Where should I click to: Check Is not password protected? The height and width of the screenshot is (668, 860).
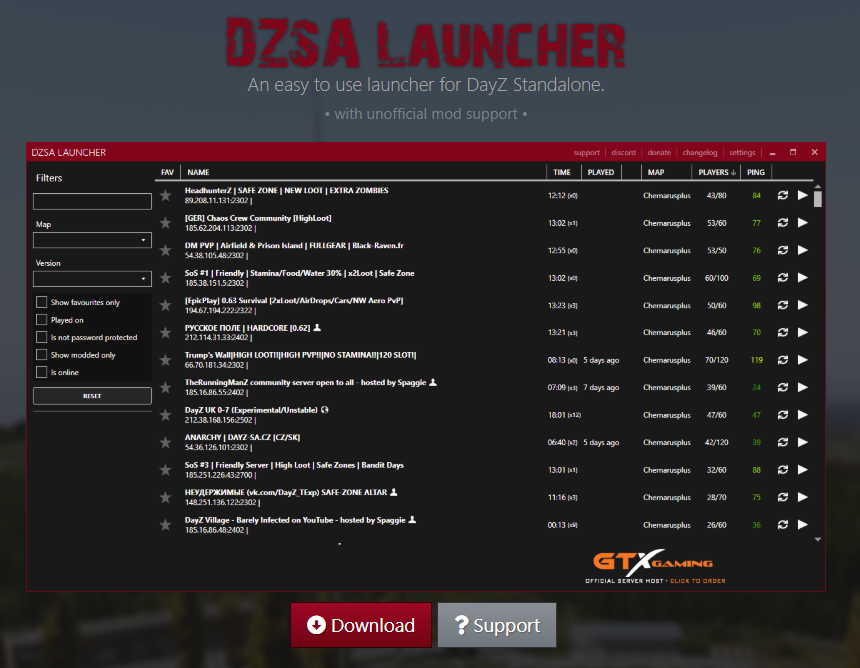[41, 337]
